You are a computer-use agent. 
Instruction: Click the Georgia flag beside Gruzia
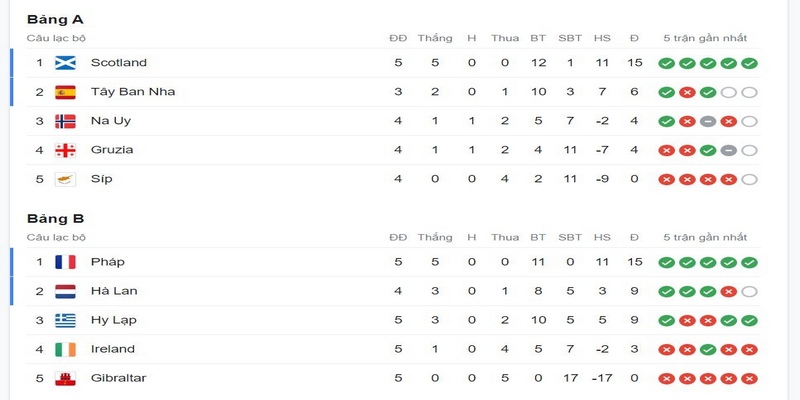point(65,150)
